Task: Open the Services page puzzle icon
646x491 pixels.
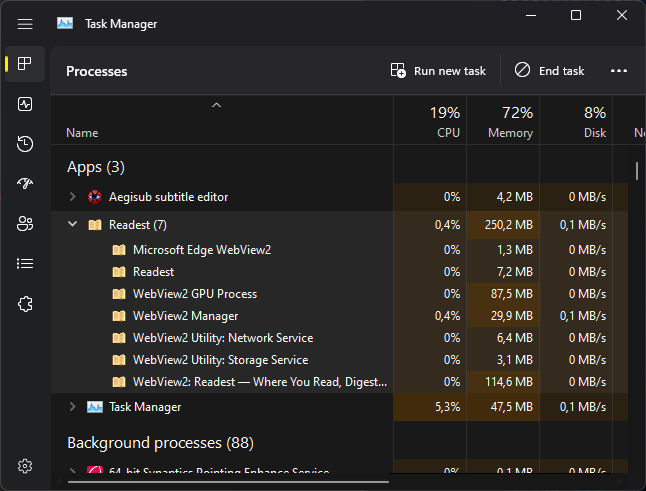Action: pos(25,304)
